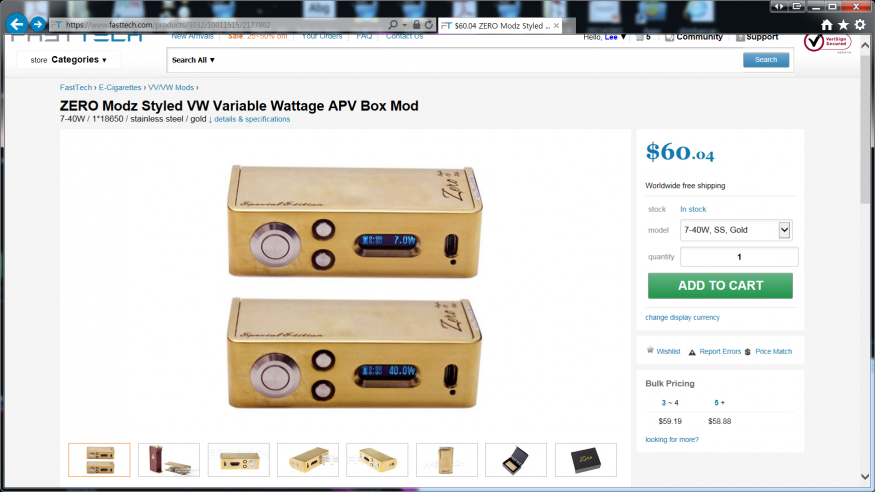
Task: Click the green ADD TO CART button
Action: (720, 286)
